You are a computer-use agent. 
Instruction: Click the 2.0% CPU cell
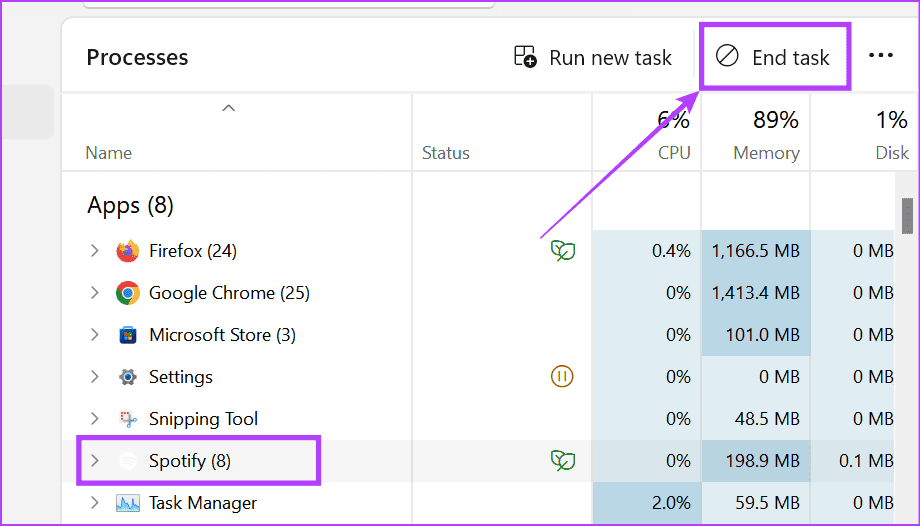(647, 503)
